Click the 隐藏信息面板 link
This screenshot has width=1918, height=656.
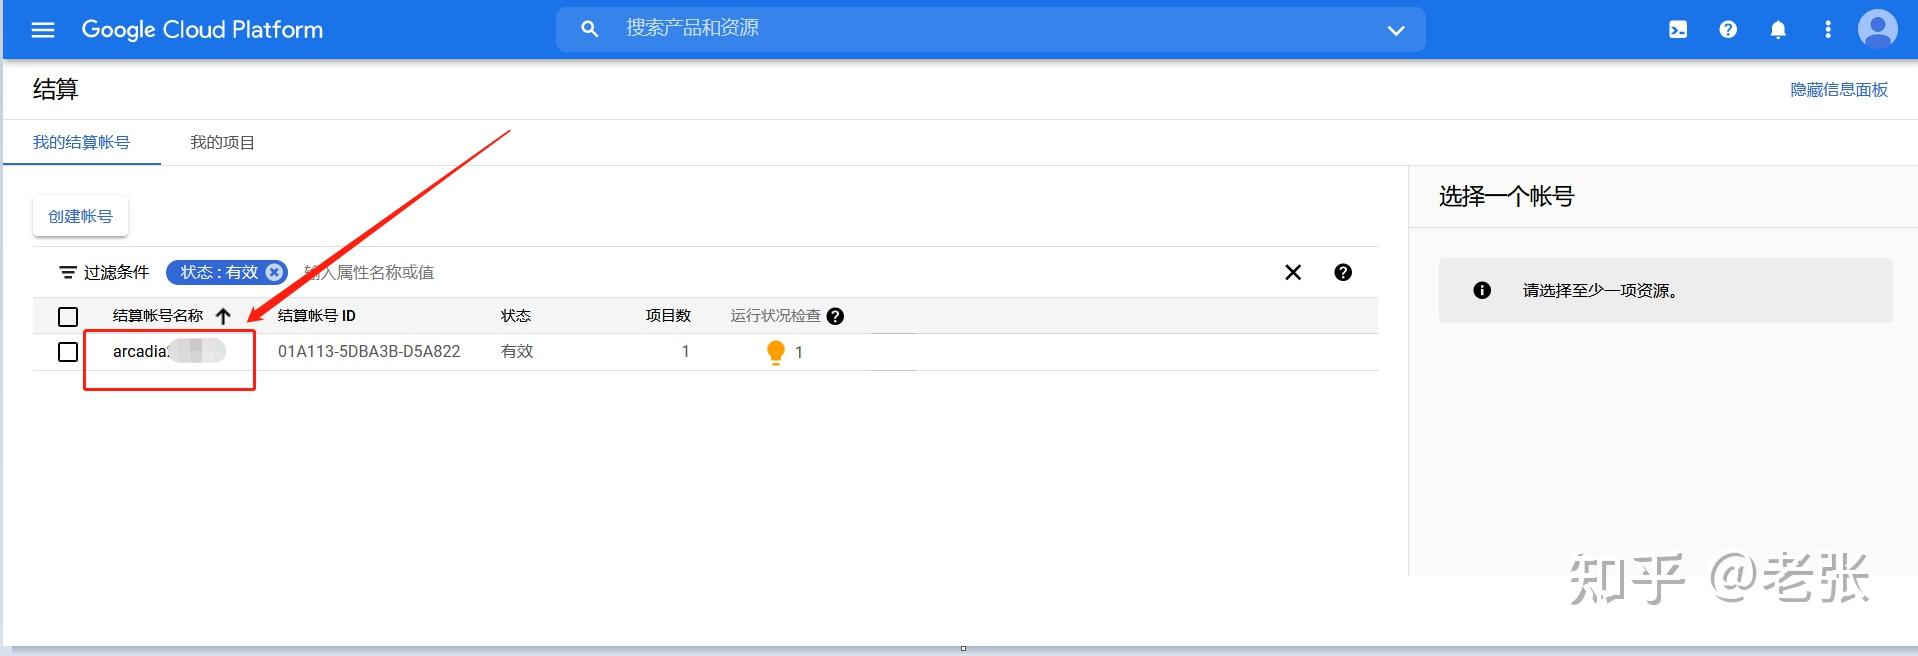click(1838, 90)
